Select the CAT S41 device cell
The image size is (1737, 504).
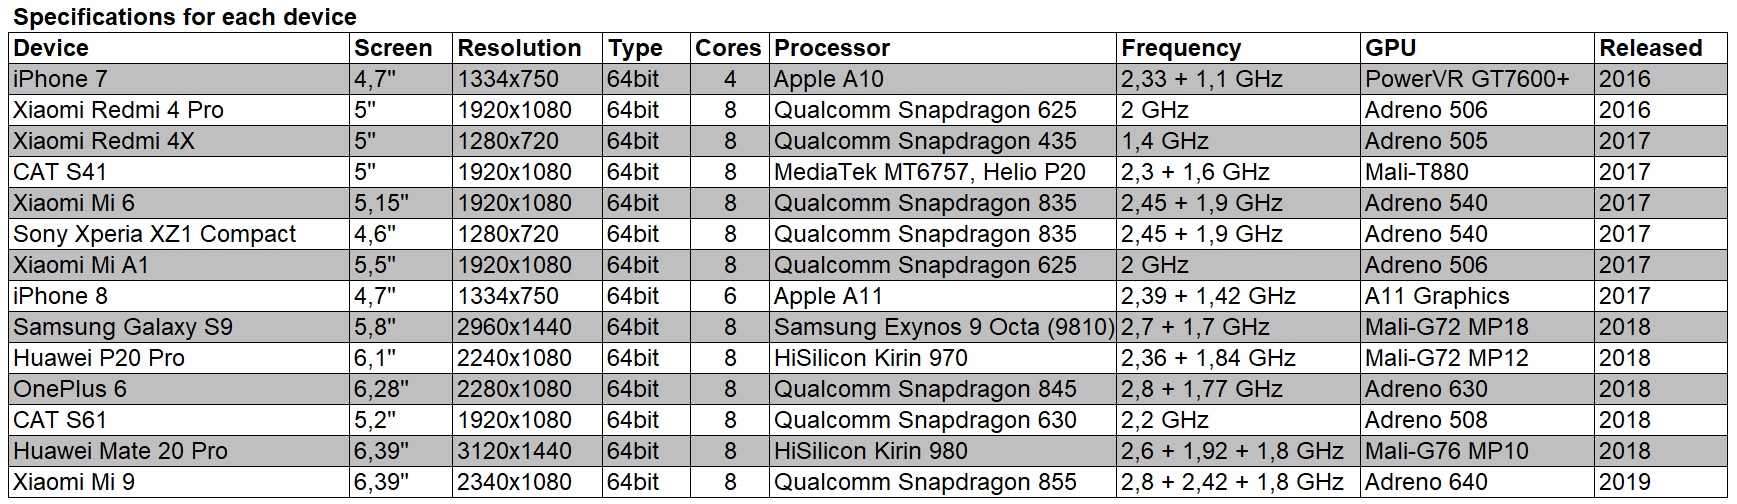click(x=60, y=172)
